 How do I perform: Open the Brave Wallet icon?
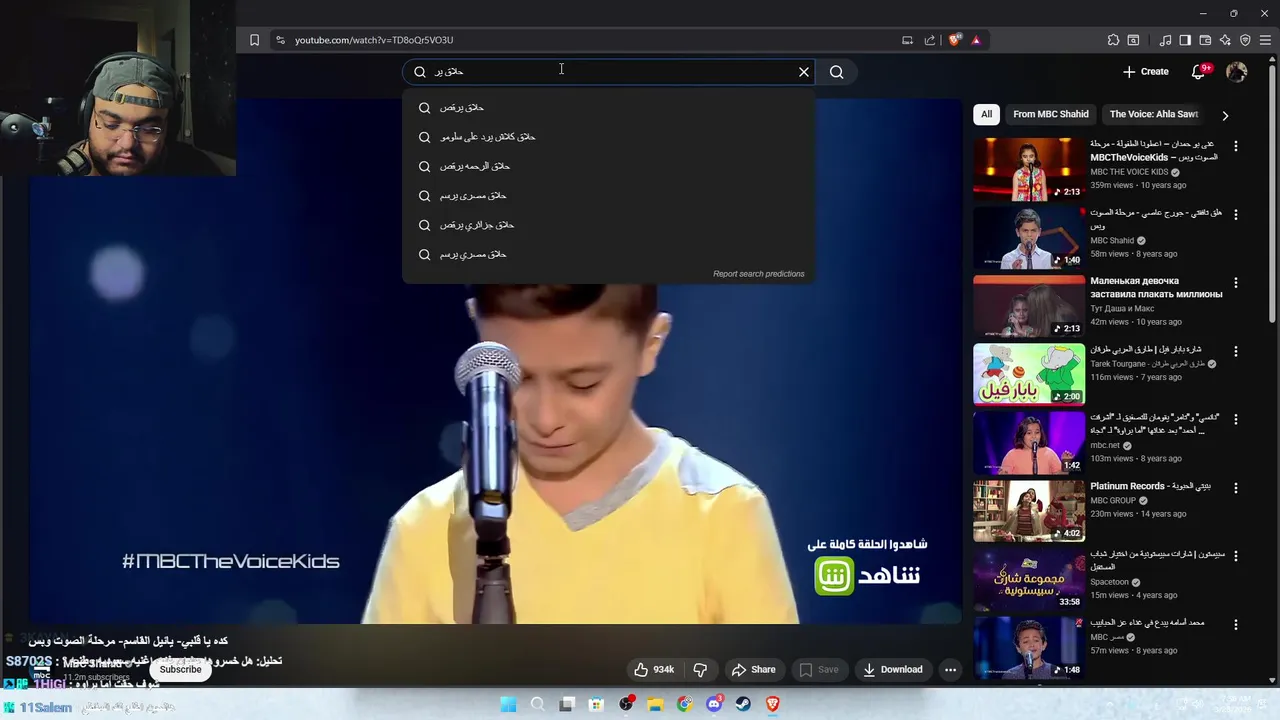pyautogui.click(x=1205, y=40)
